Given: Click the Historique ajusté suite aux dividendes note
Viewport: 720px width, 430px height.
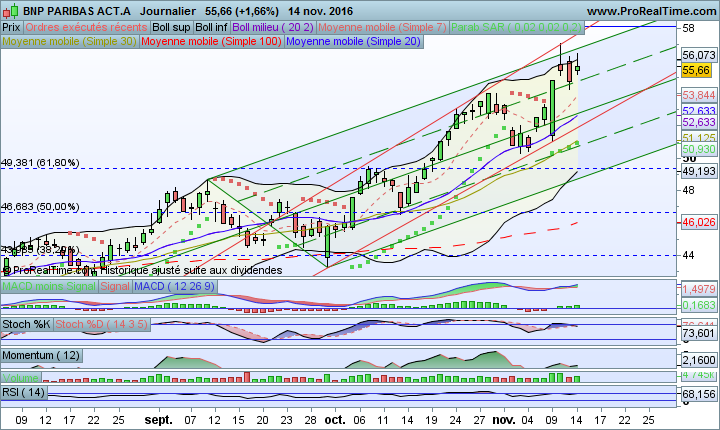Looking at the screenshot, I should [191, 270].
